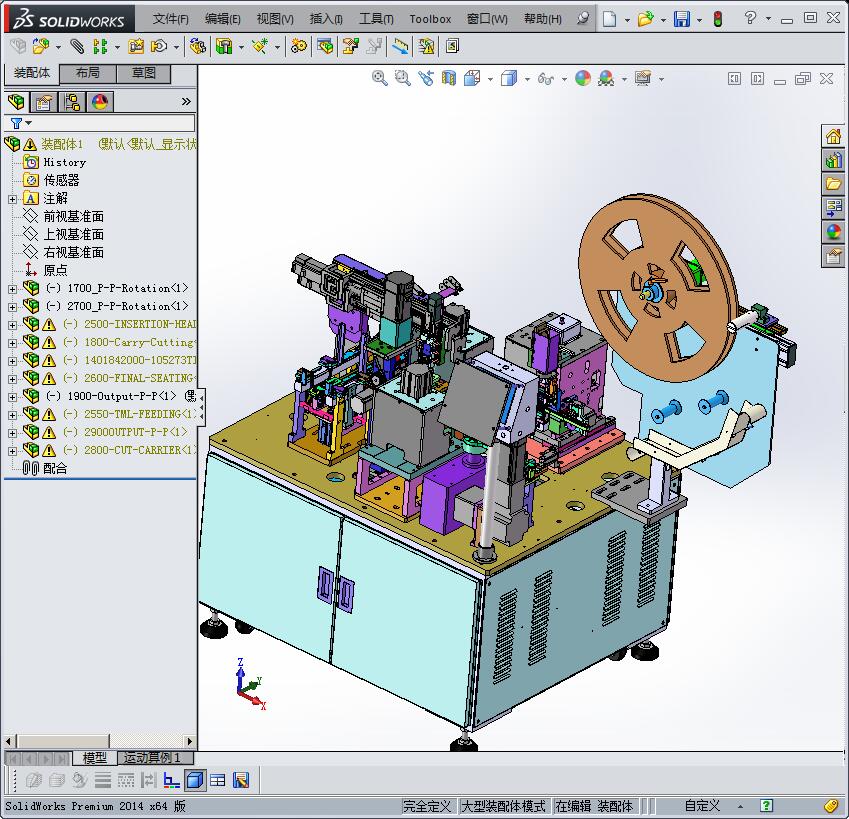Click the status bar help question icon
The height and width of the screenshot is (819, 849).
click(x=766, y=805)
